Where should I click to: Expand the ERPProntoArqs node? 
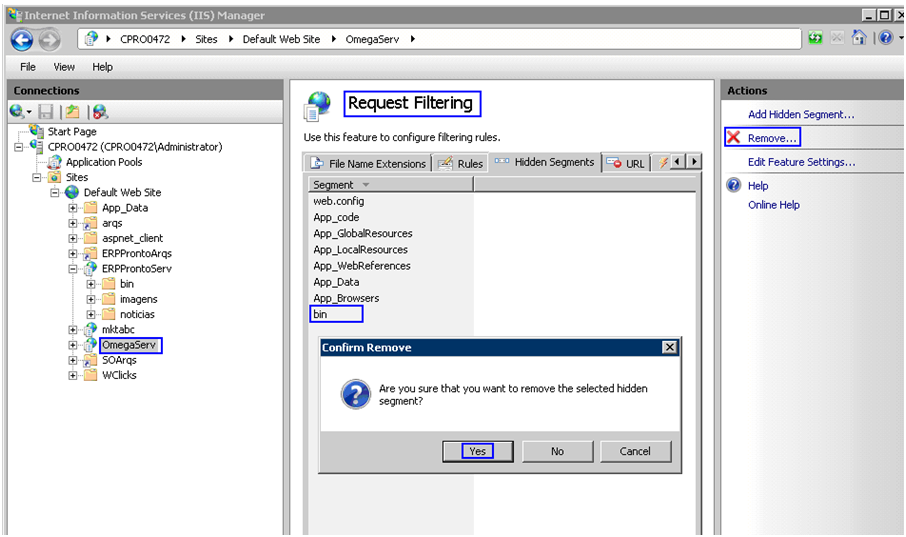(x=73, y=253)
